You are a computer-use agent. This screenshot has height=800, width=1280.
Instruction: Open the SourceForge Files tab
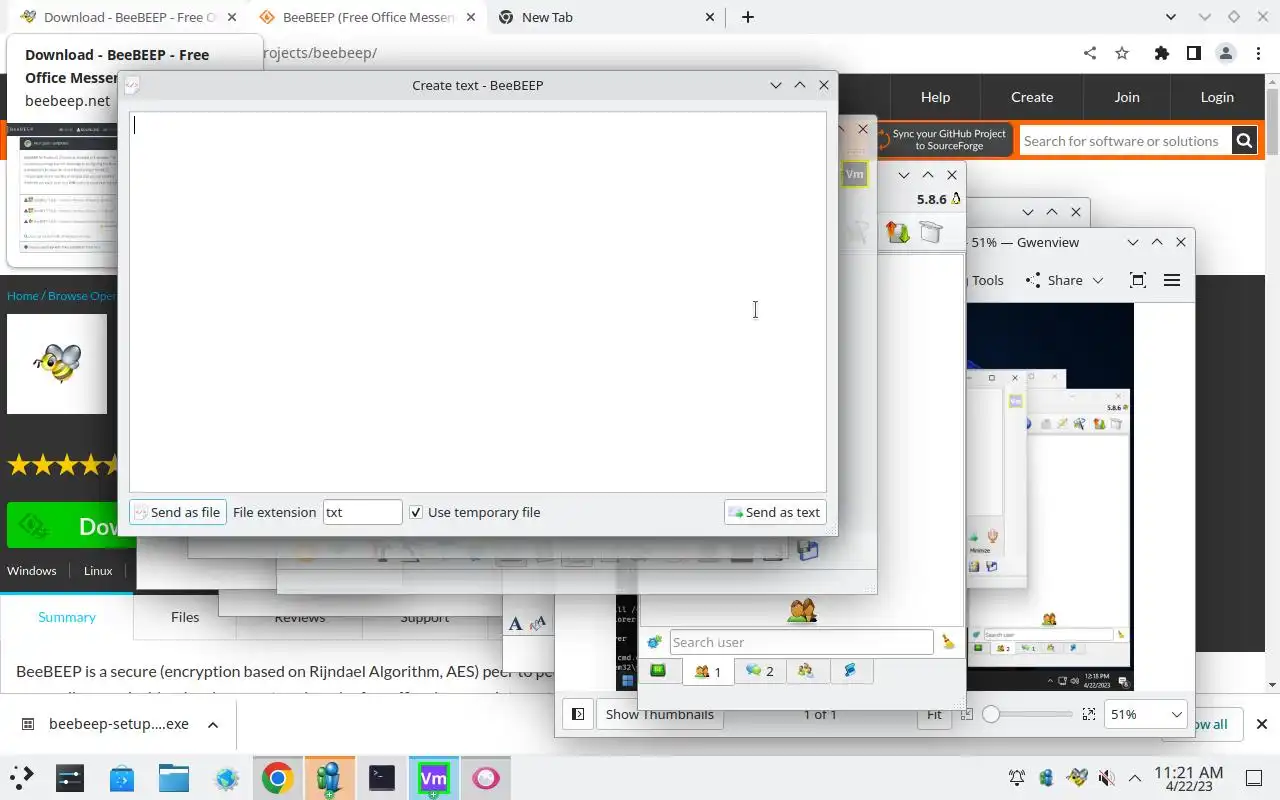pos(185,617)
